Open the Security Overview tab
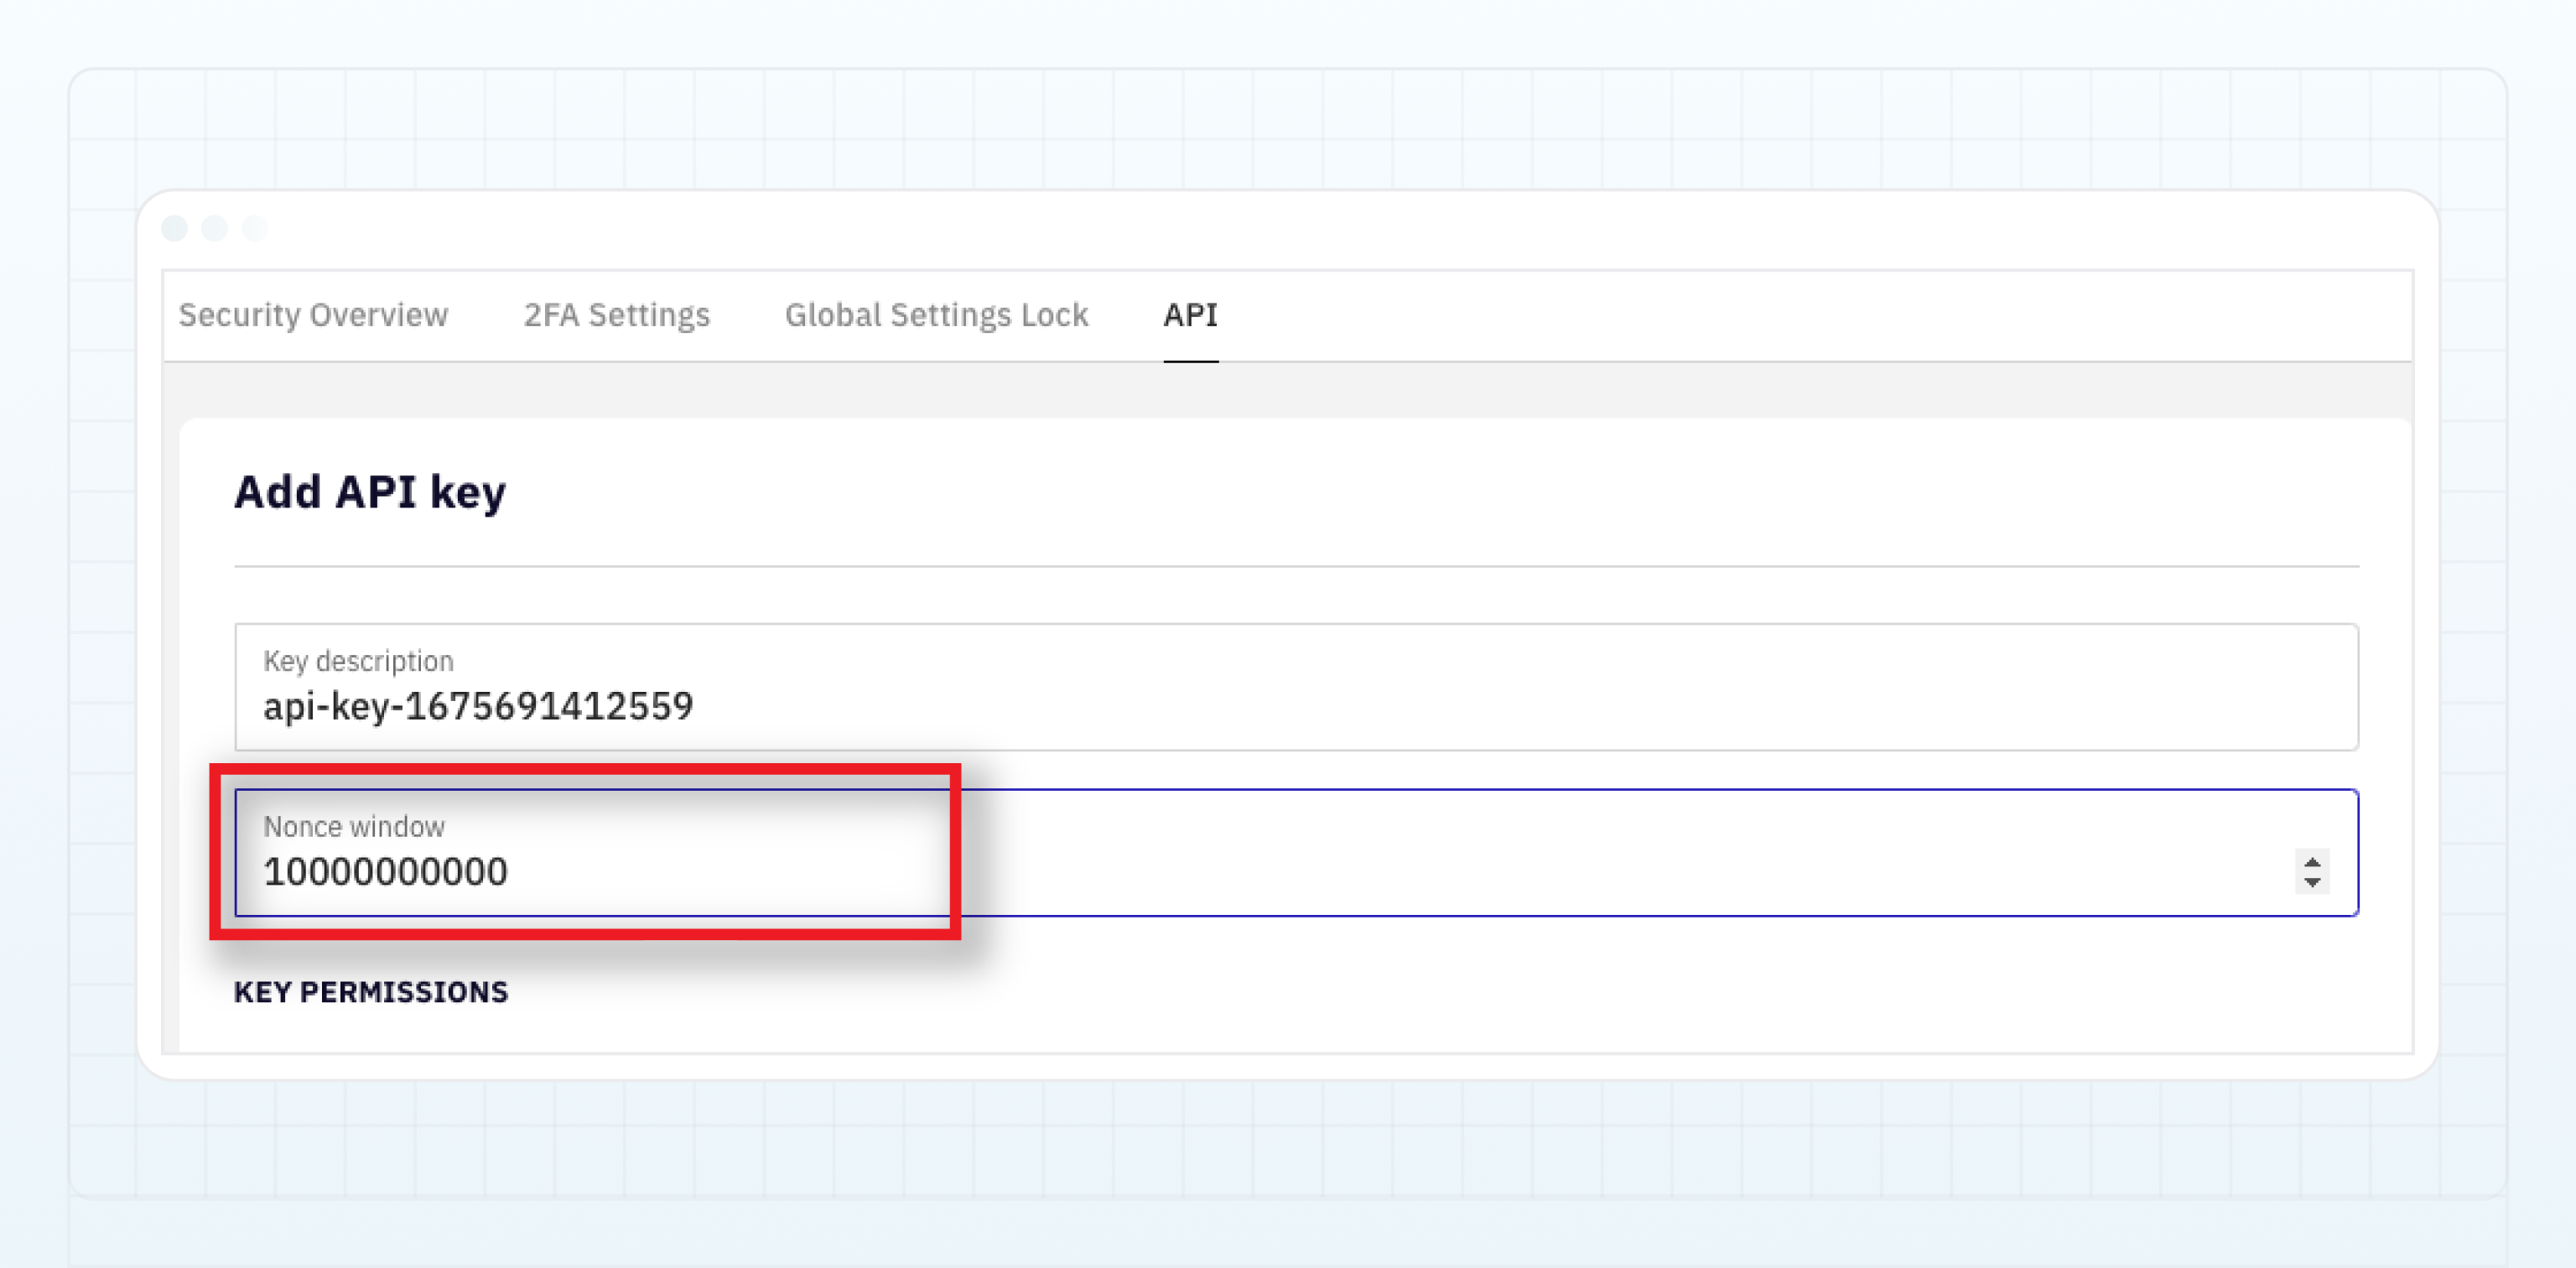This screenshot has width=2576, height=1268. (x=313, y=315)
